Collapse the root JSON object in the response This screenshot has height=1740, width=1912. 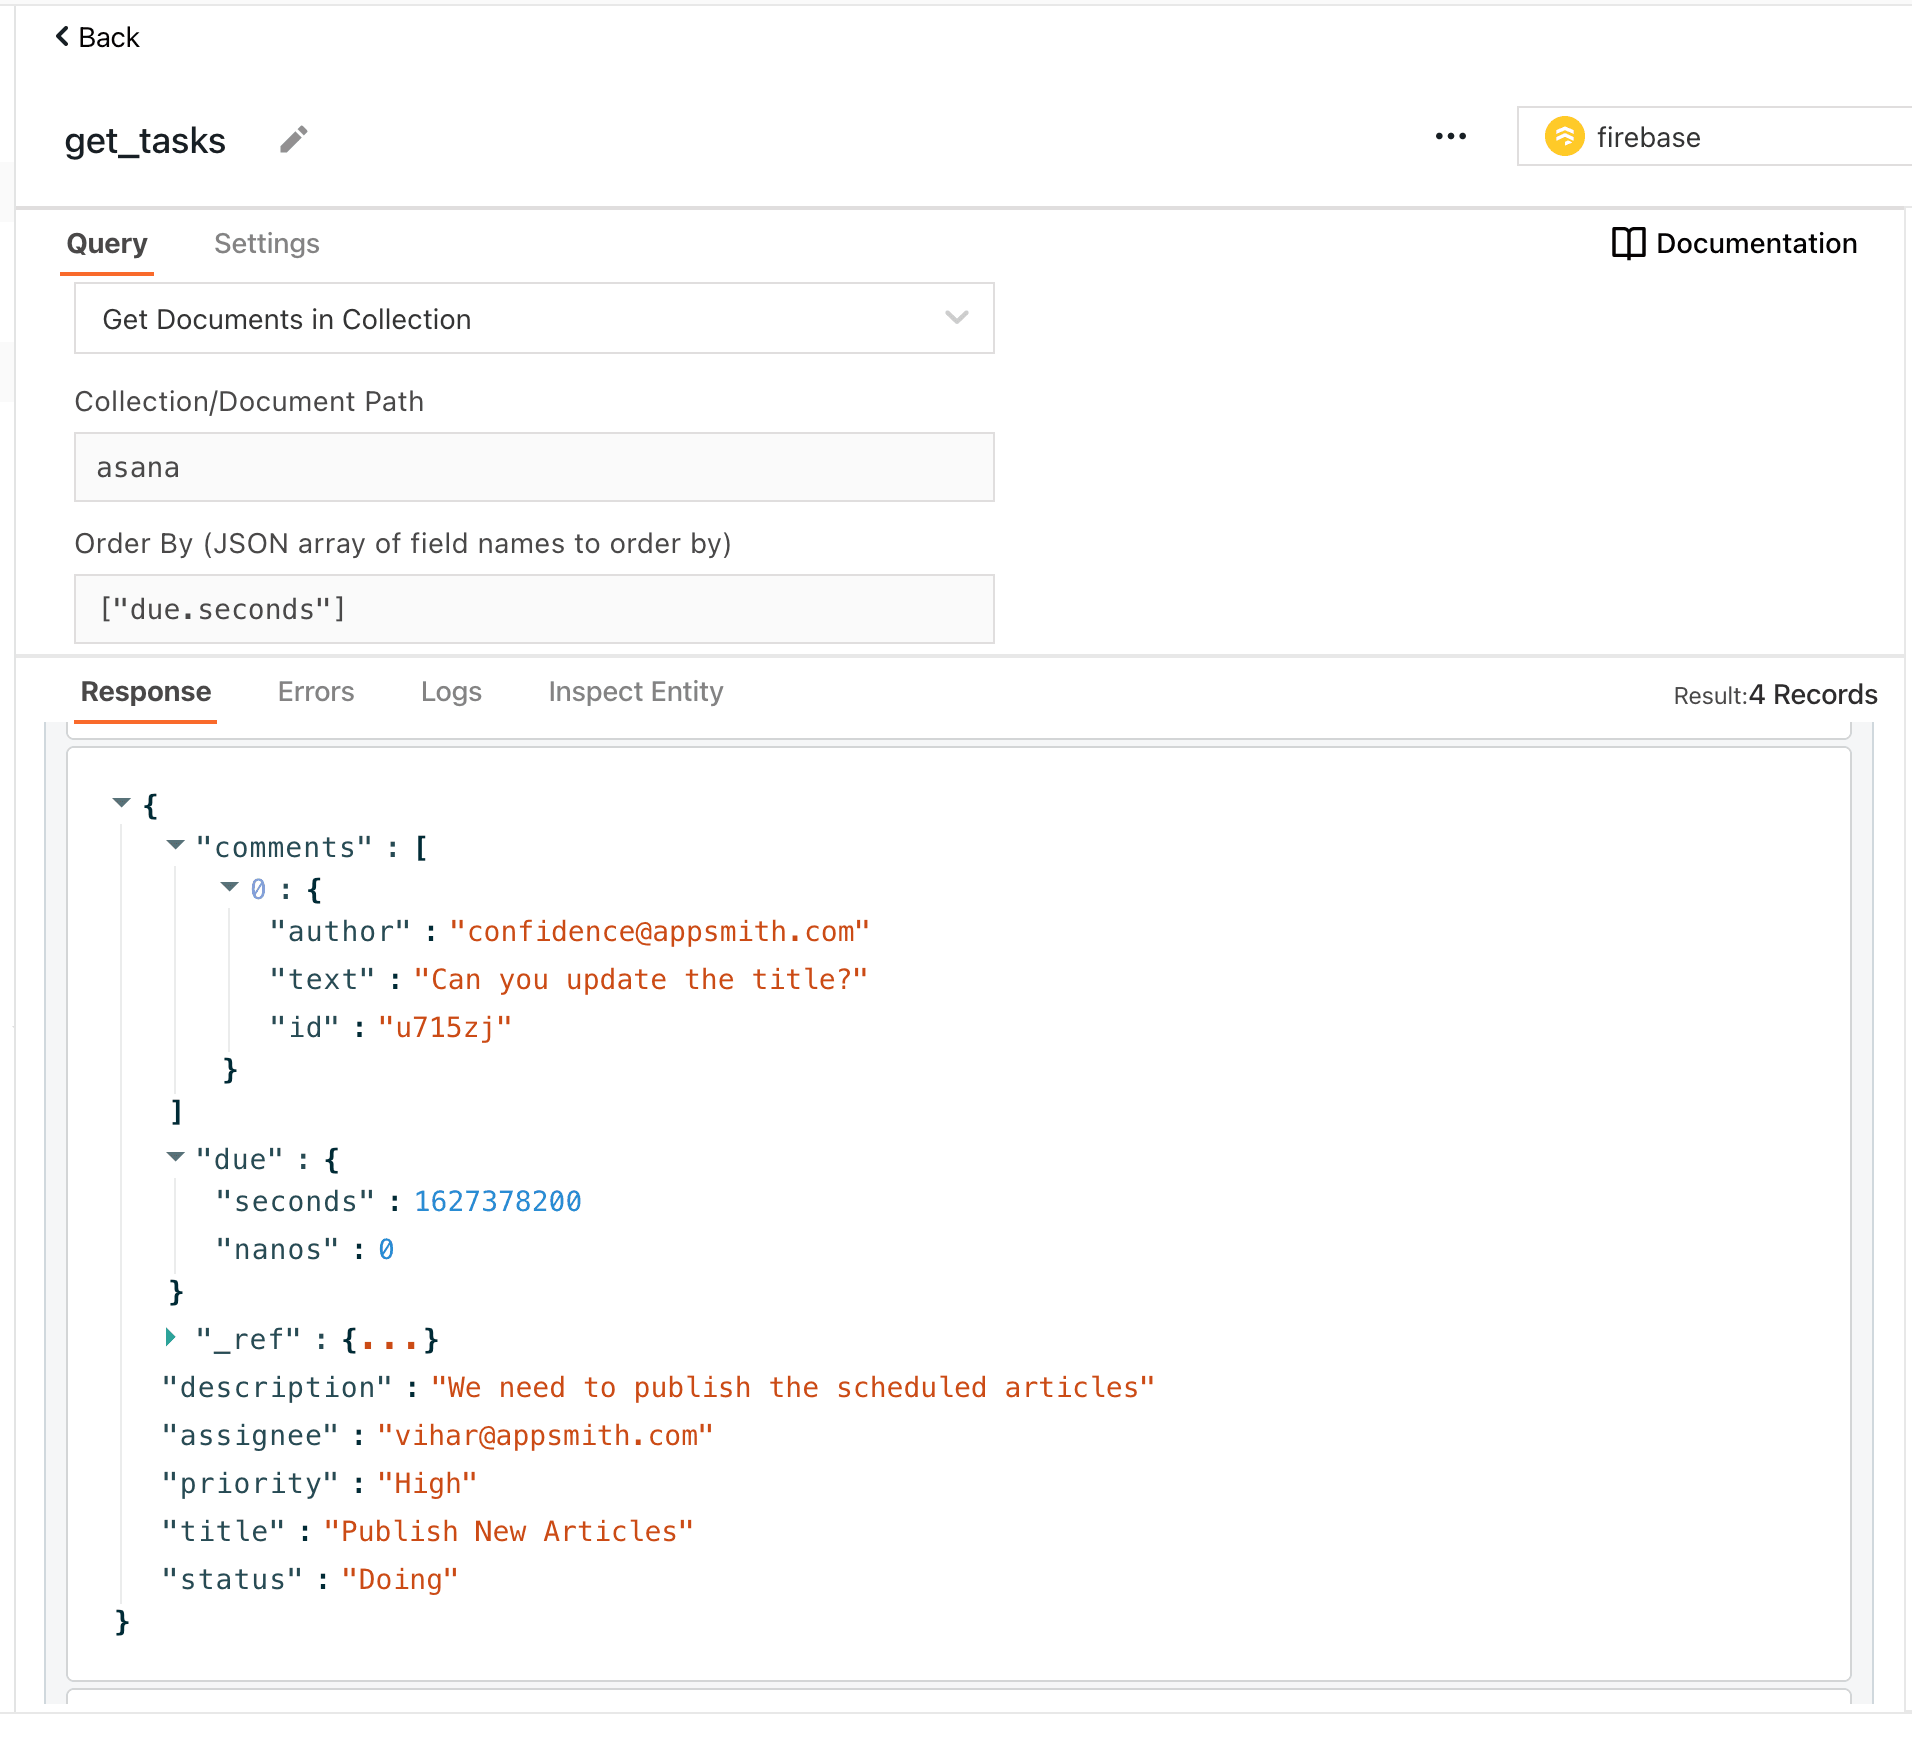point(122,803)
